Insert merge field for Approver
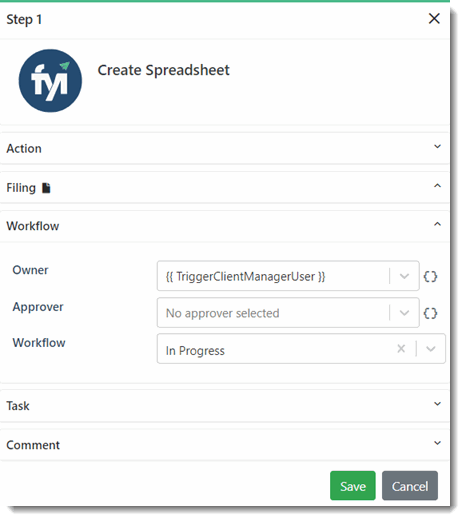The height and width of the screenshot is (521, 465). [x=430, y=313]
